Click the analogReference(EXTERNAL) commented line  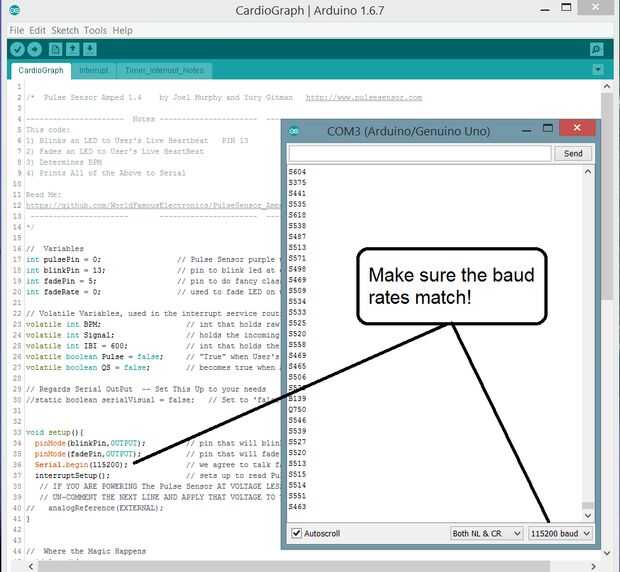(x=95, y=508)
